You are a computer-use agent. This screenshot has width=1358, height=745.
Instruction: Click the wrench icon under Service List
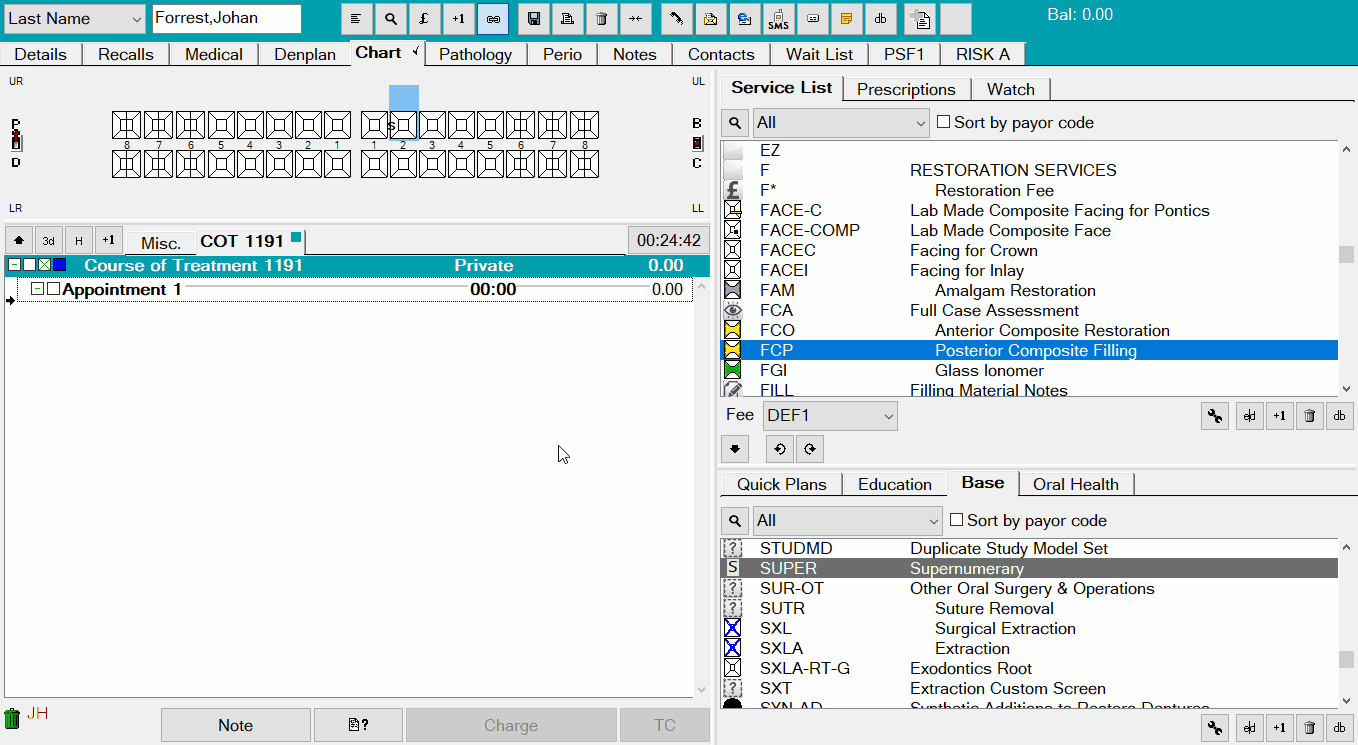(x=1215, y=416)
